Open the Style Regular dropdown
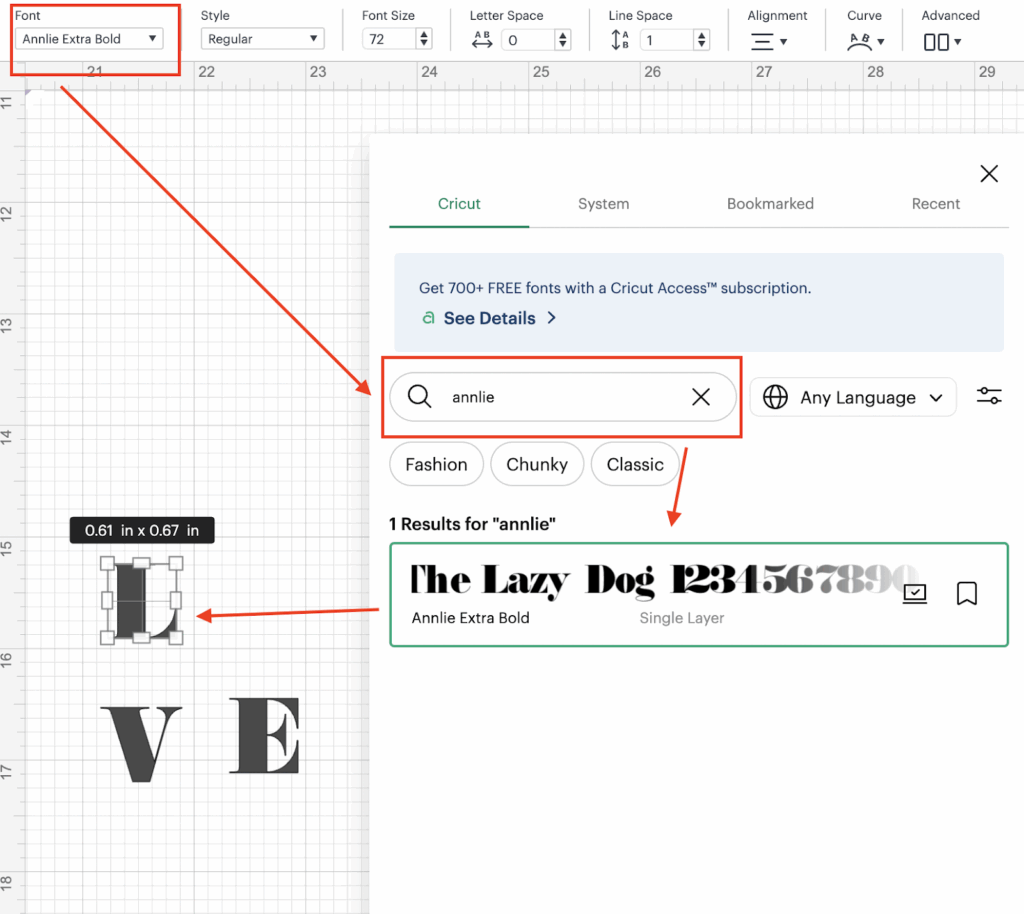Screen dimensions: 1024x914 coord(262,39)
